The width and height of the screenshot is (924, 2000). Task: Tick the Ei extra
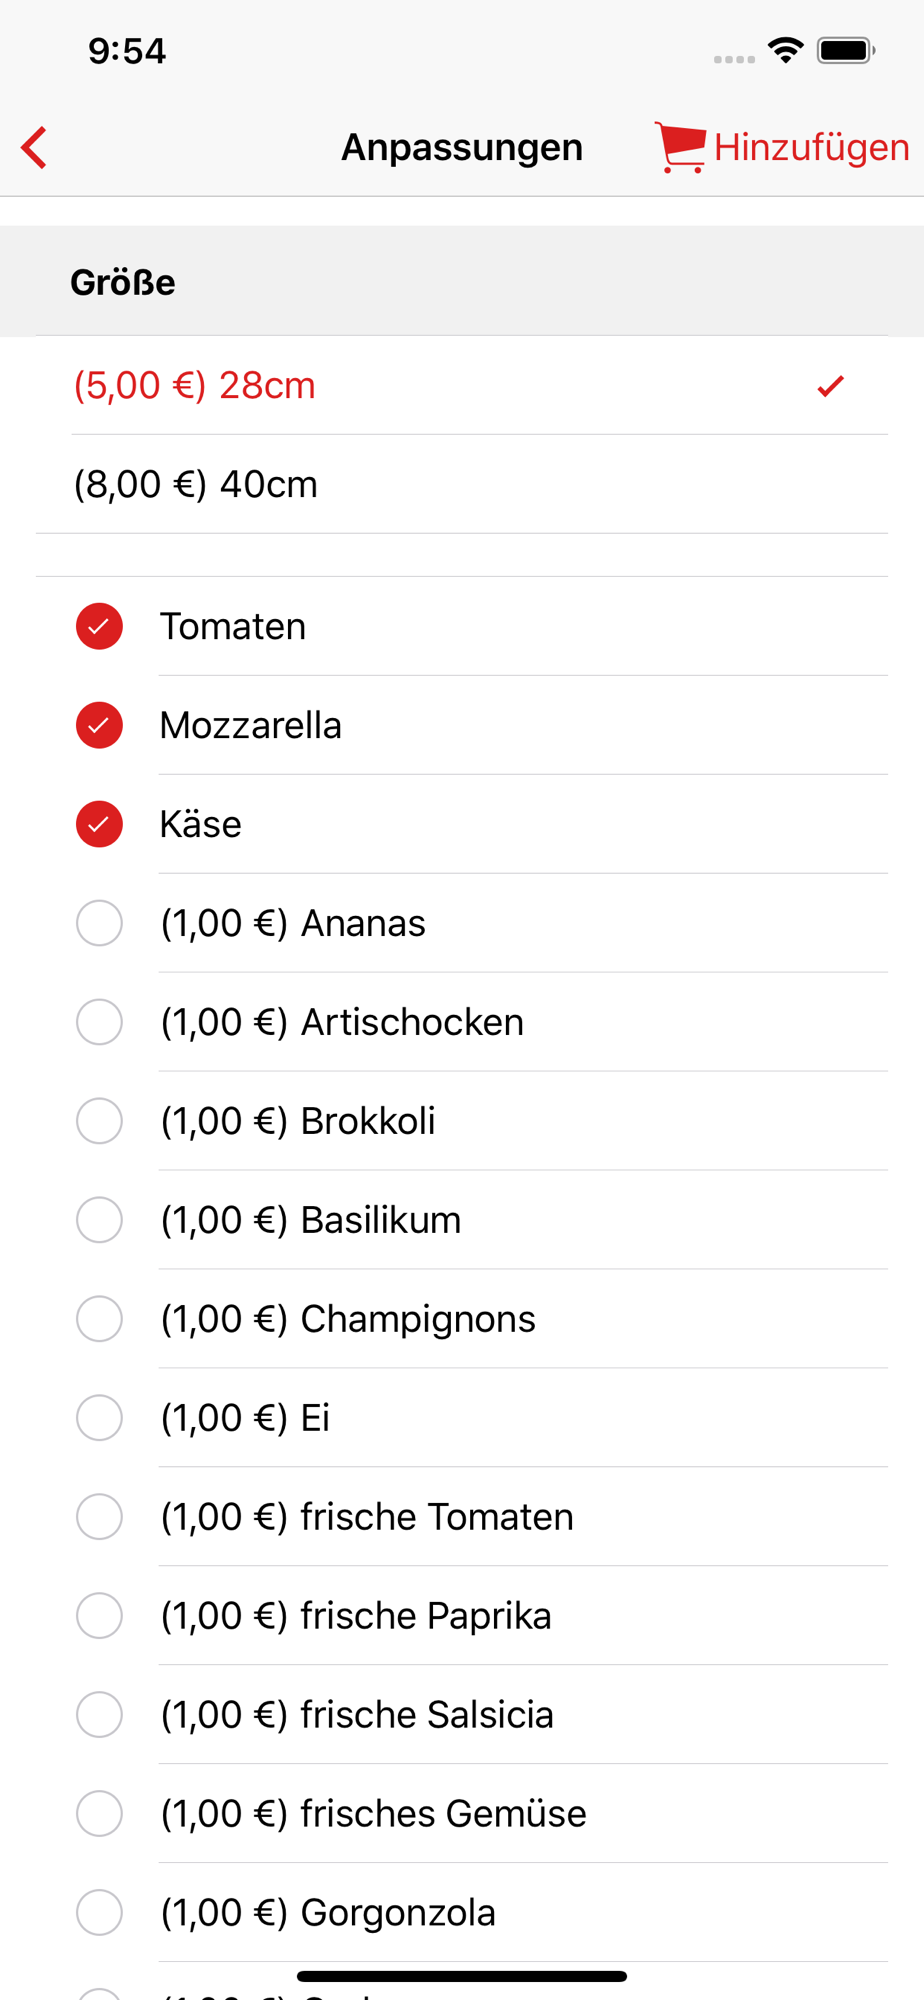tap(99, 1418)
